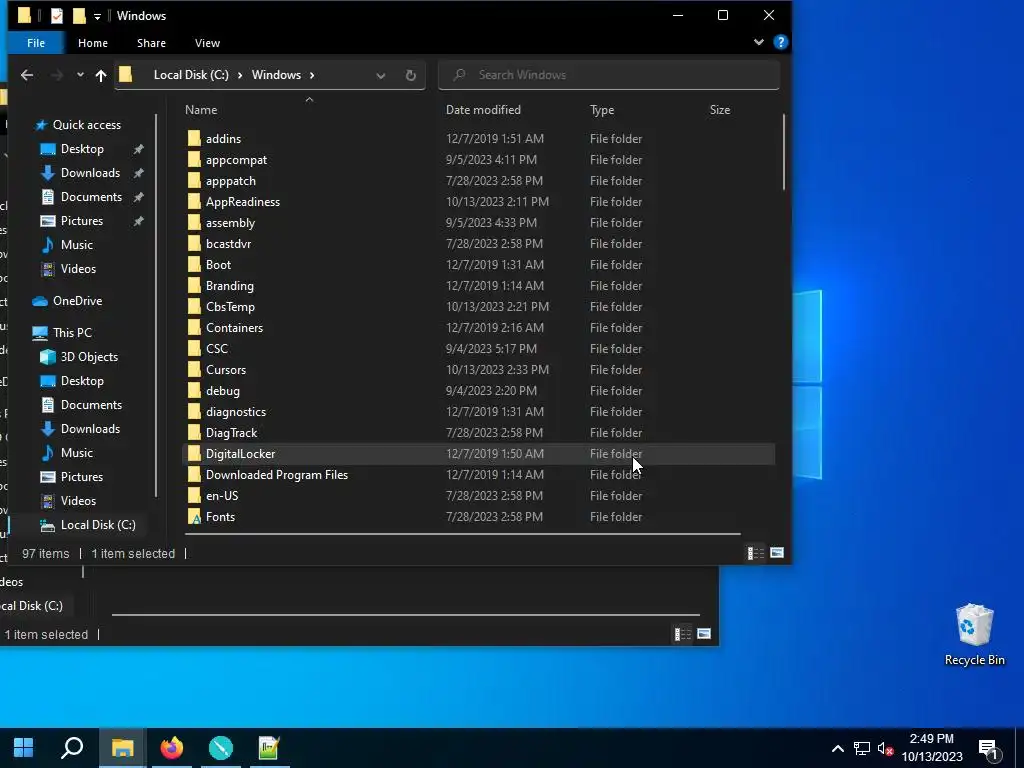This screenshot has height=768, width=1024.
Task: Open the File menu
Action: (x=36, y=43)
